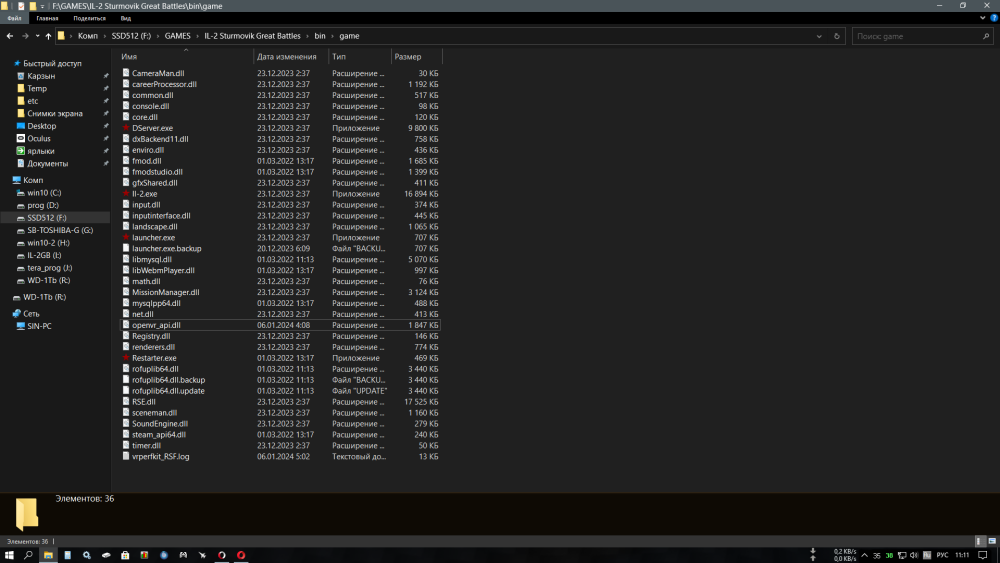This screenshot has height=563, width=1000.
Task: Open tera_prog (J:) drive
Action: pos(49,268)
